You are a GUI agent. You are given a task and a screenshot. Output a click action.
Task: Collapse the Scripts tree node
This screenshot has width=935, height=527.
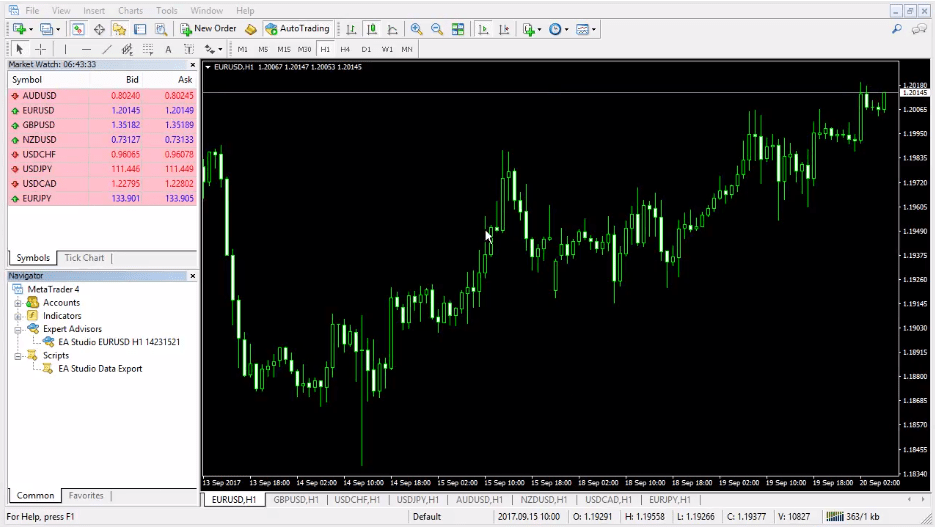click(18, 356)
